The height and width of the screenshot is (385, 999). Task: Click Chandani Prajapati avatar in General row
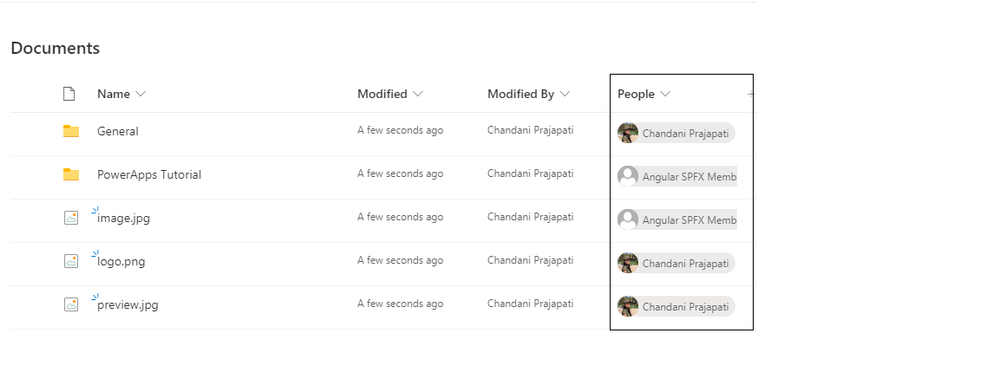click(x=628, y=133)
